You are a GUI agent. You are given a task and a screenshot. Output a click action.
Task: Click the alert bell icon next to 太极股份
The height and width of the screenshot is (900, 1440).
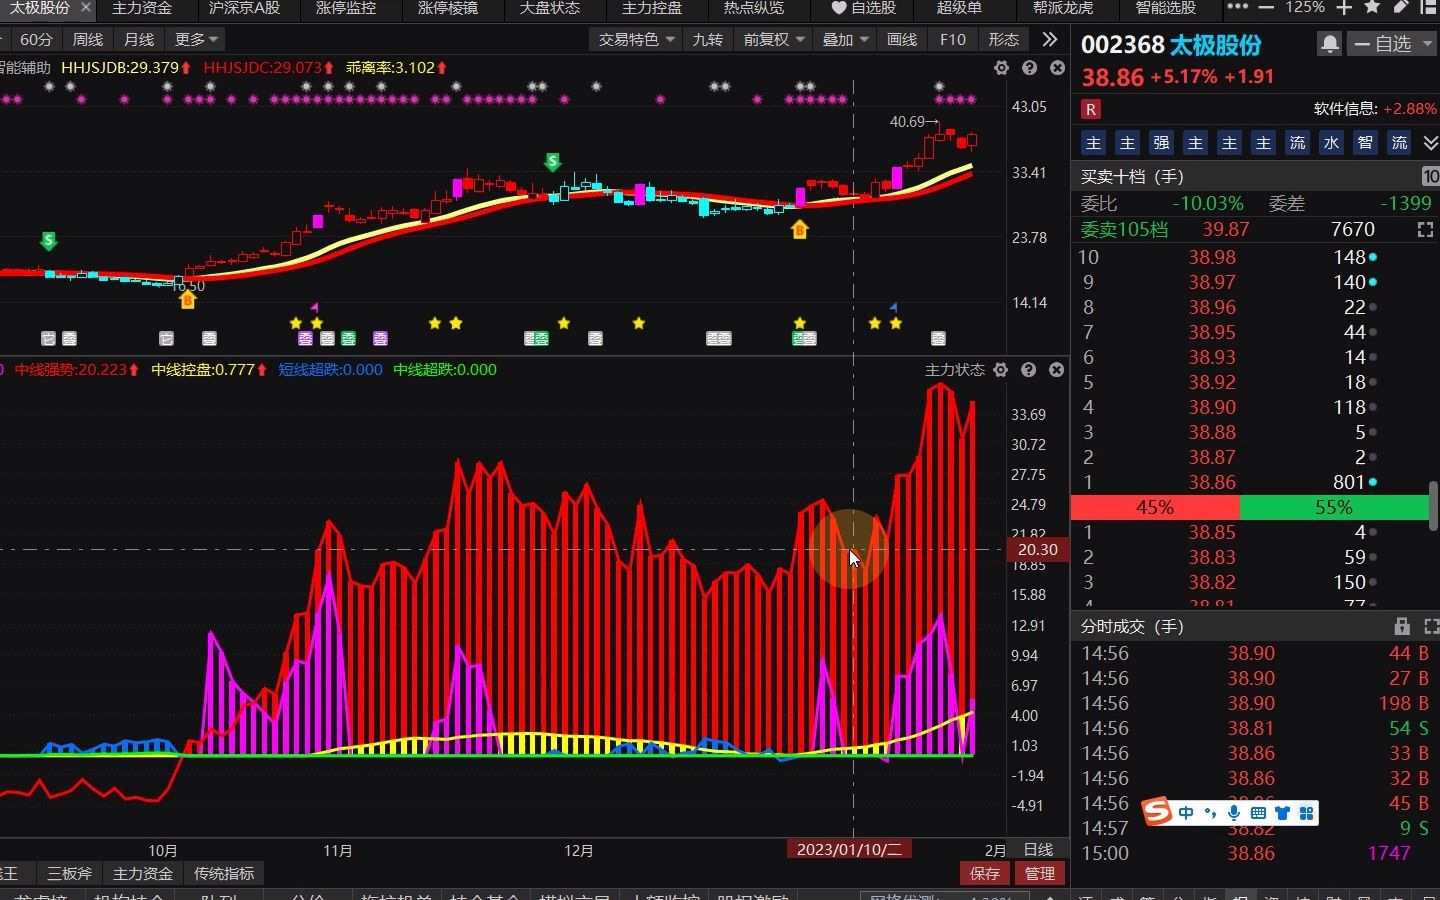click(x=1329, y=44)
